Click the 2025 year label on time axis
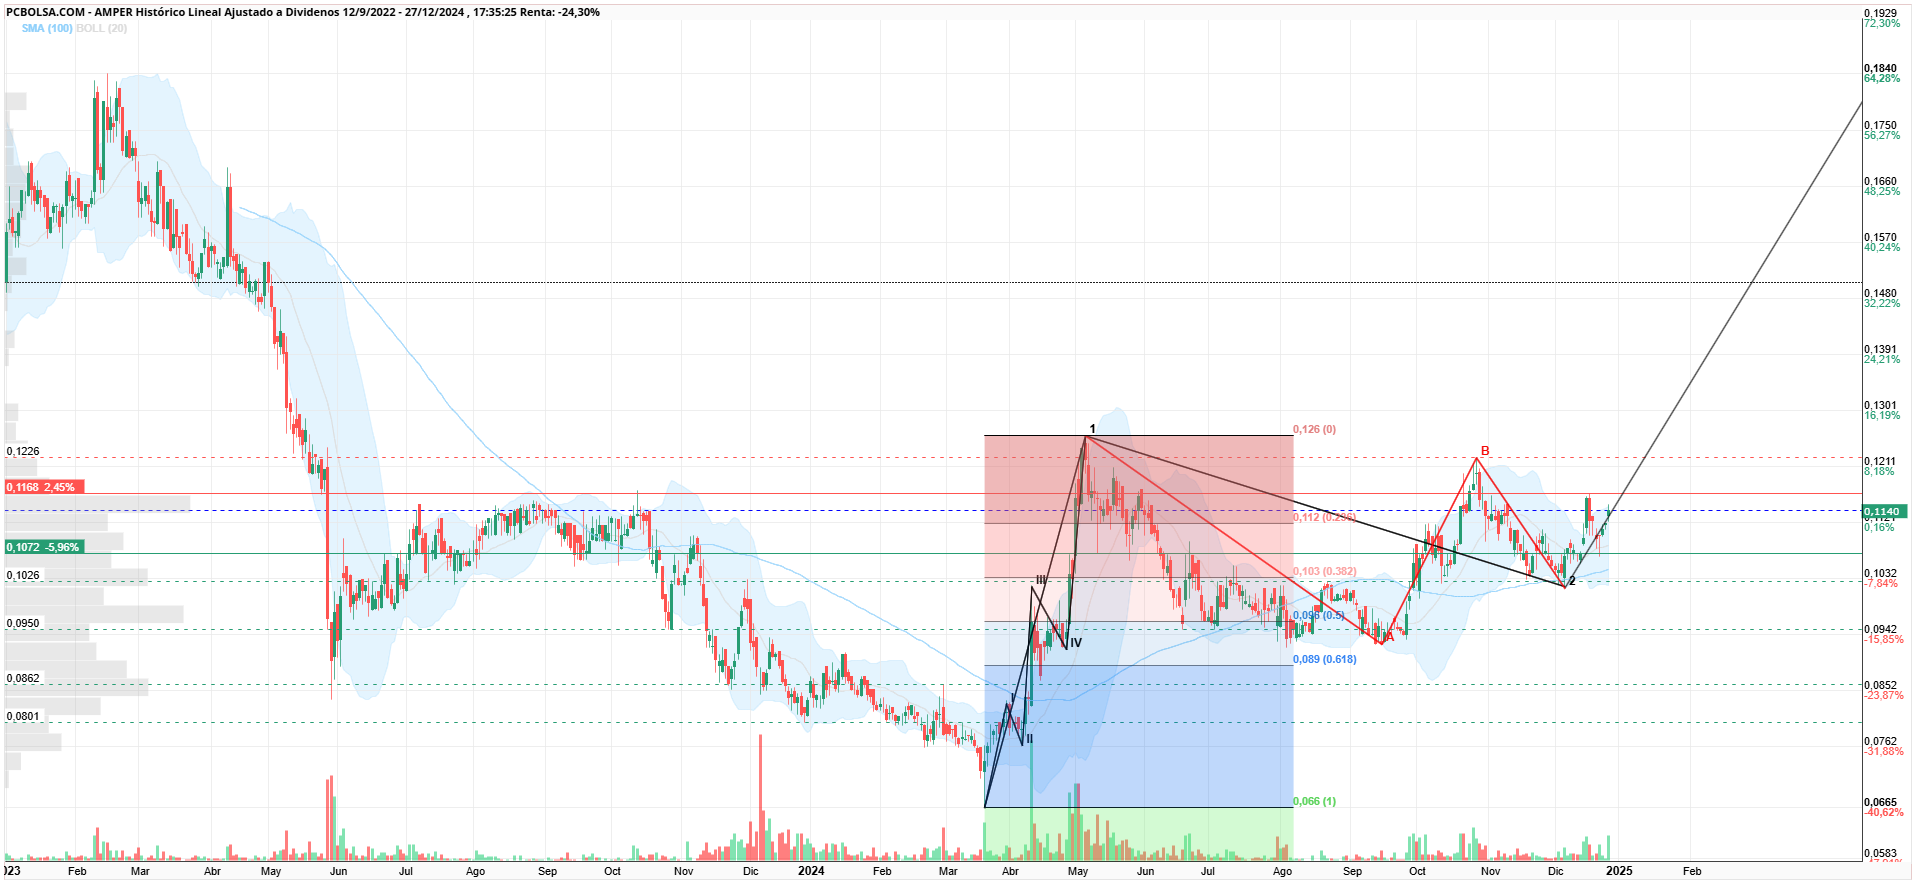The height and width of the screenshot is (884, 1916). click(x=1619, y=871)
